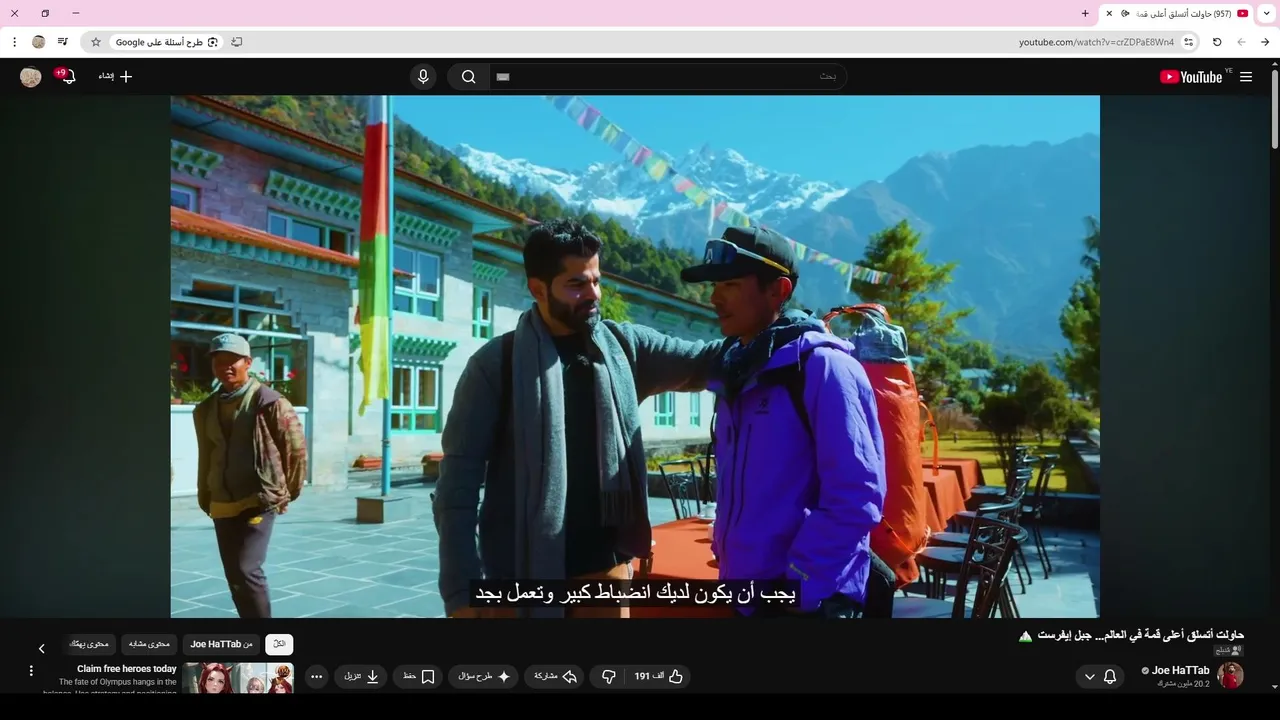Open the YouTube account avatar menu

(x=31, y=77)
